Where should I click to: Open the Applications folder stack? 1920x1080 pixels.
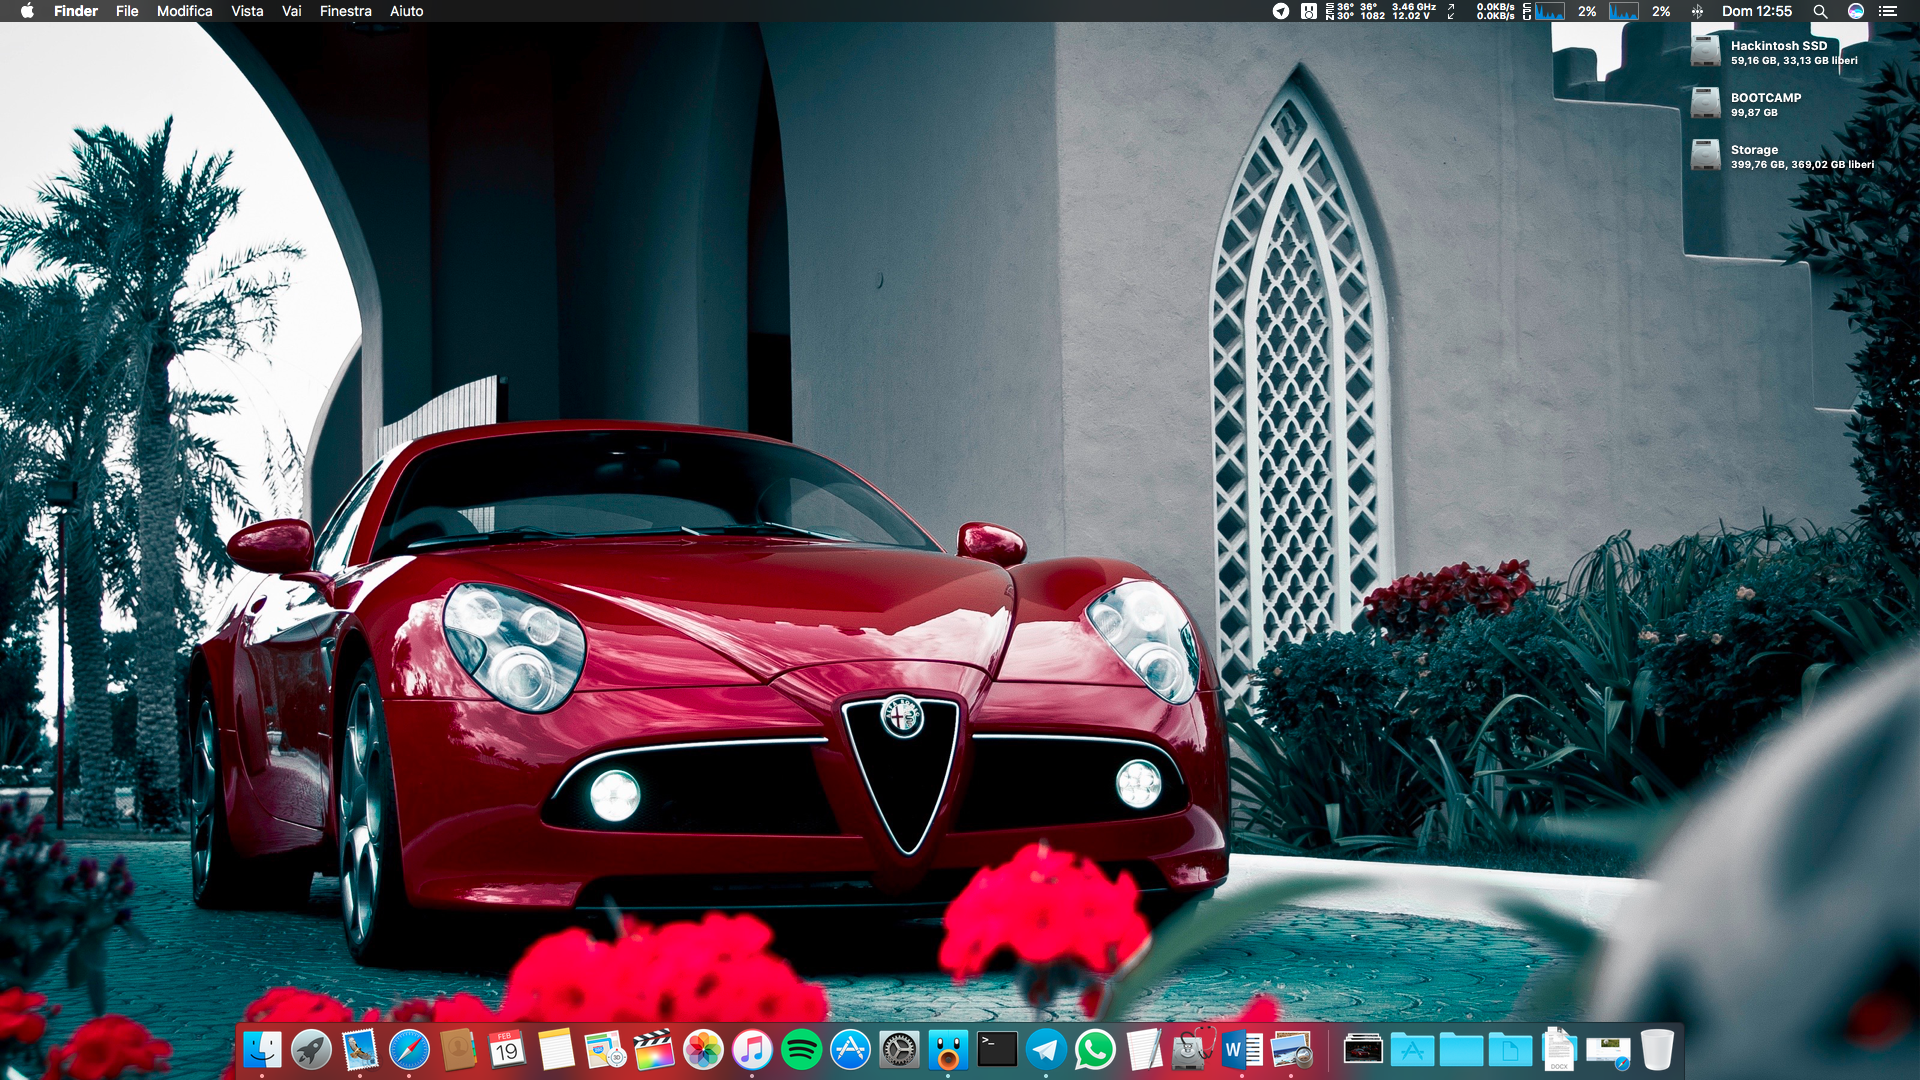coord(1412,1050)
